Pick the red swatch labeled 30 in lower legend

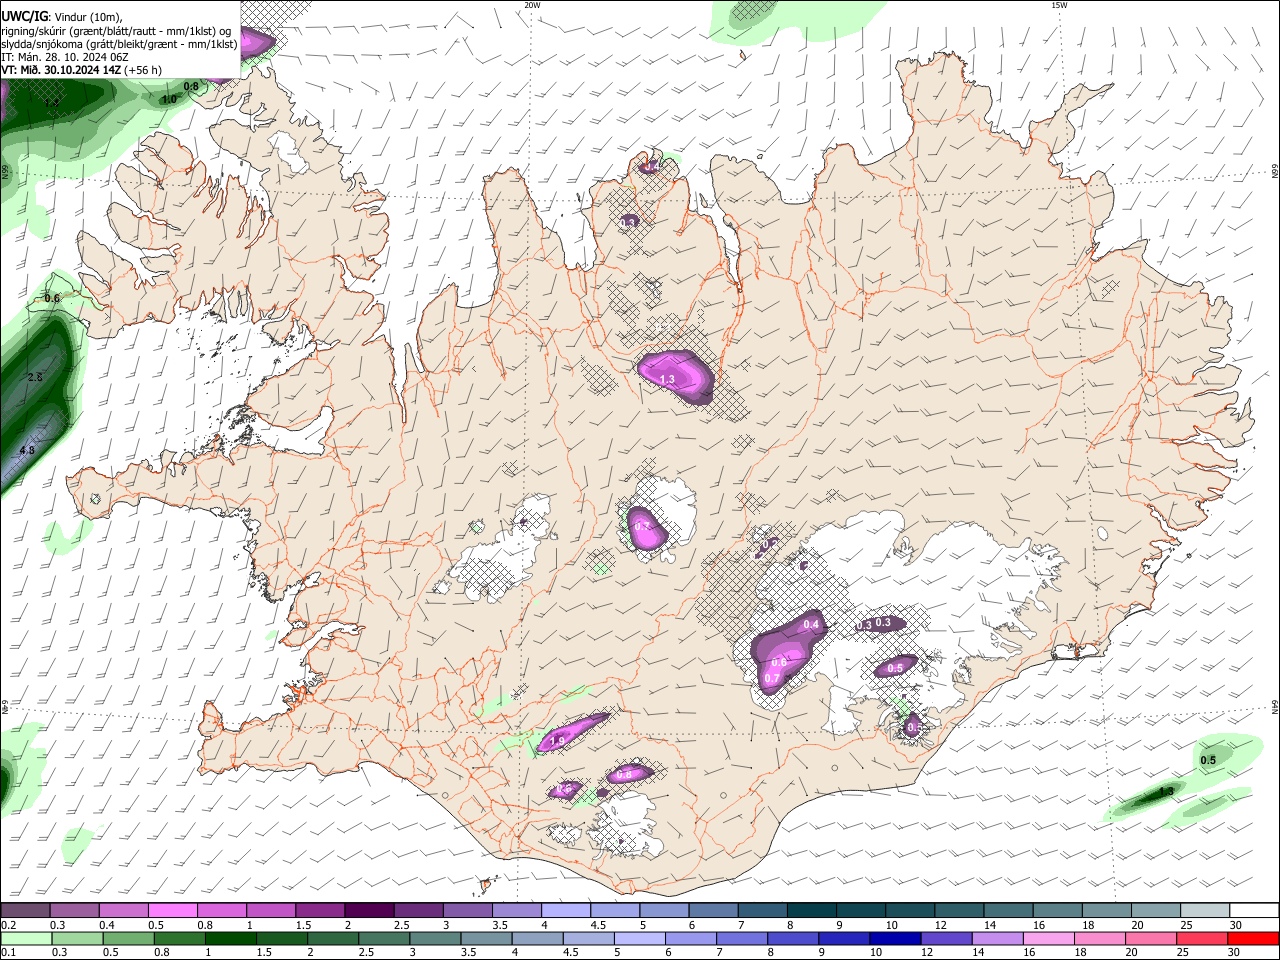[x=1252, y=938]
